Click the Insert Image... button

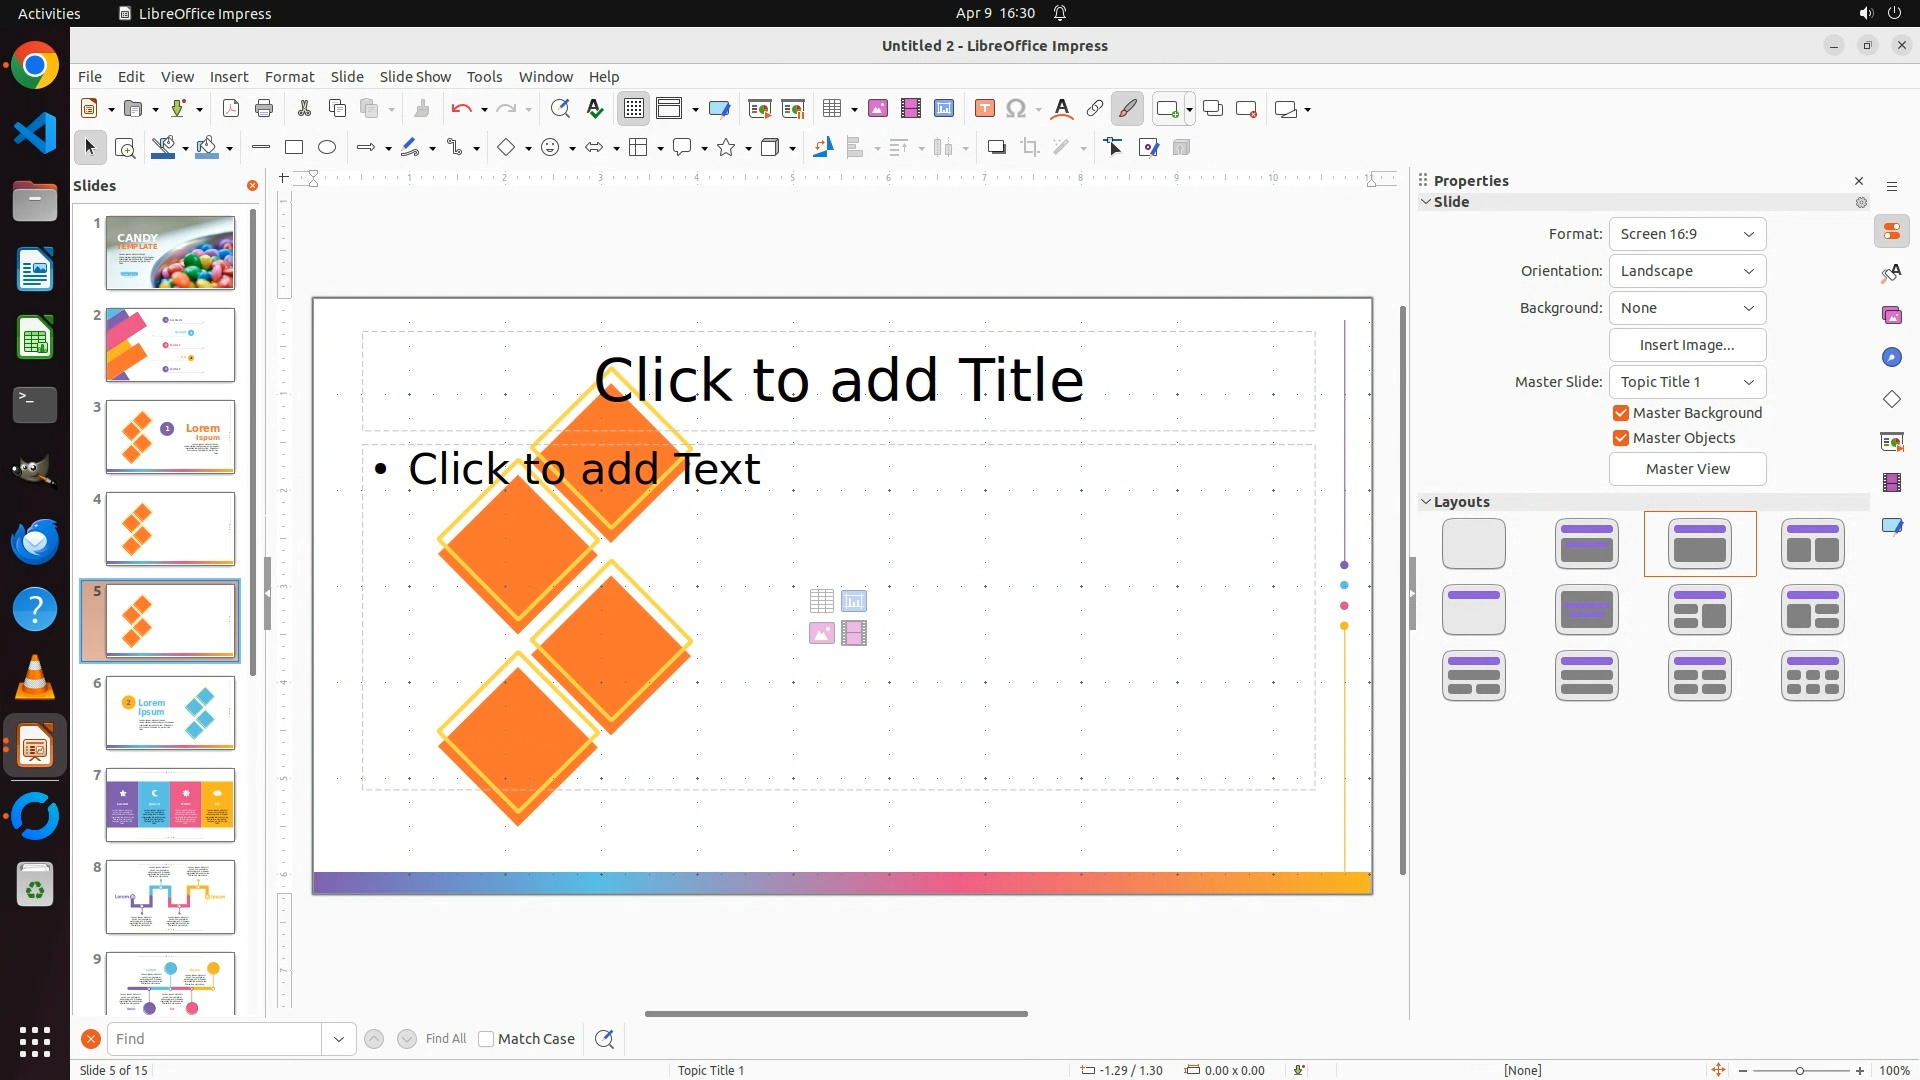[1687, 345]
